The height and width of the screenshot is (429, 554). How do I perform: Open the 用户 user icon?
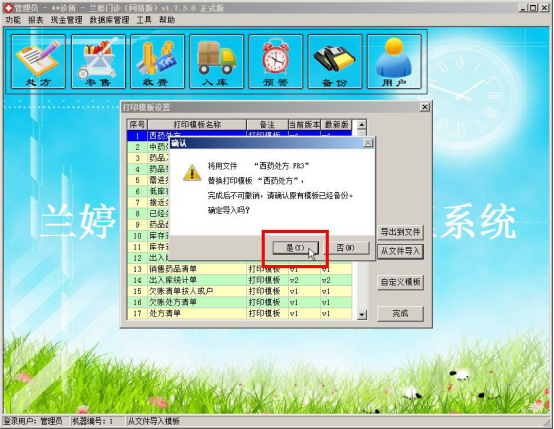coord(394,61)
